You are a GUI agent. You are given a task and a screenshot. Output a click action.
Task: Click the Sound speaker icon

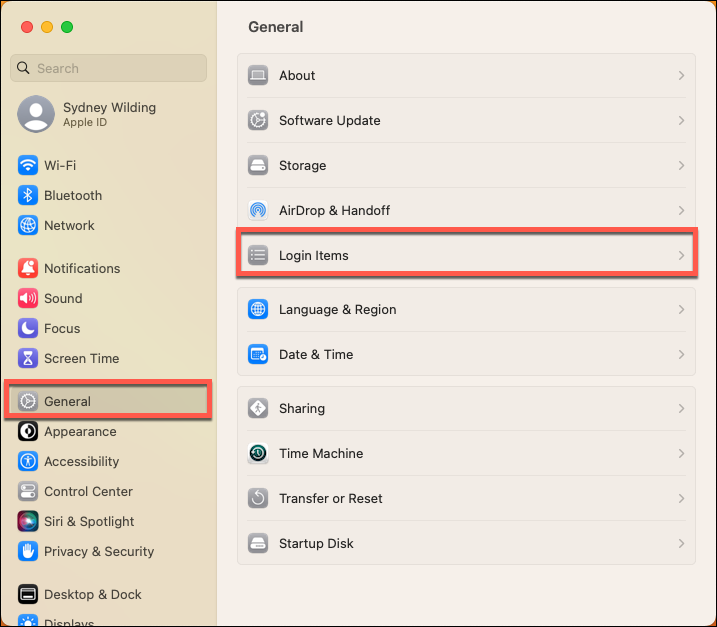pos(28,298)
